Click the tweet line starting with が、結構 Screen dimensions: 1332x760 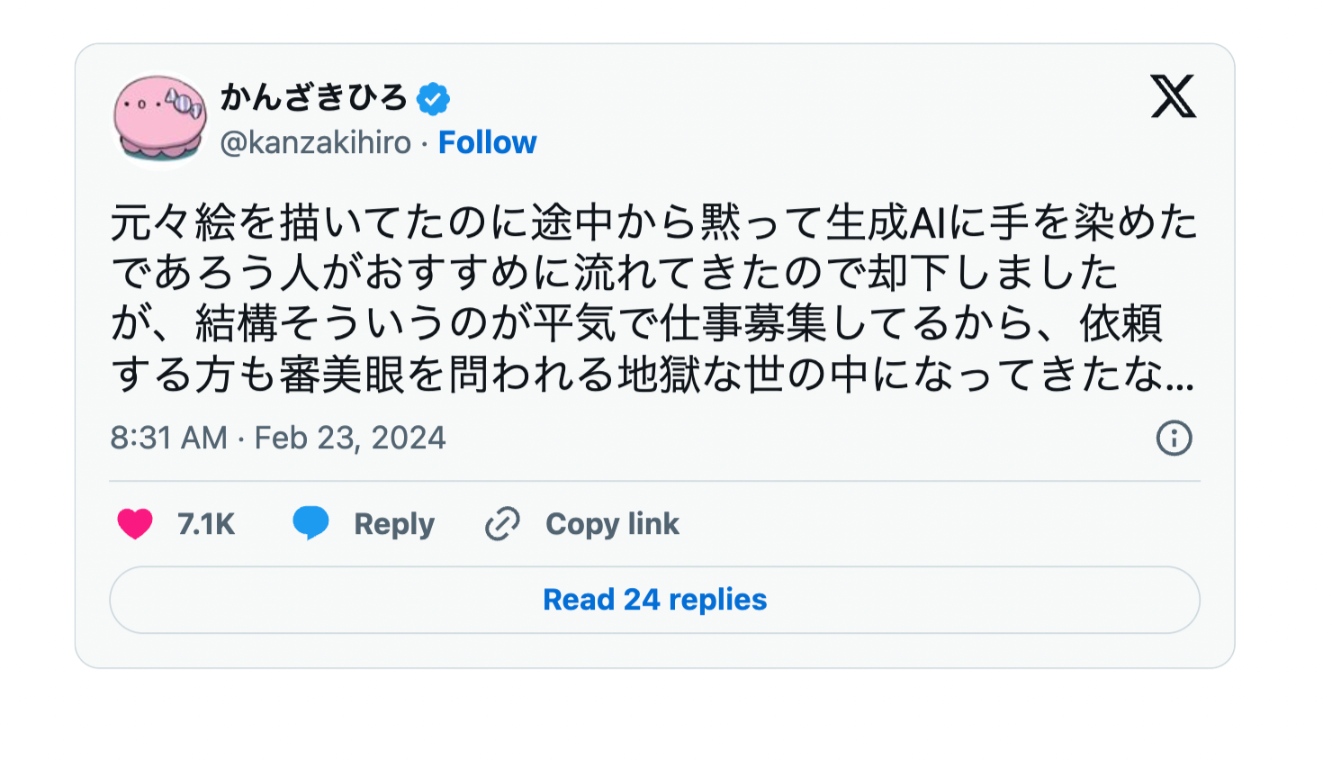click(637, 324)
